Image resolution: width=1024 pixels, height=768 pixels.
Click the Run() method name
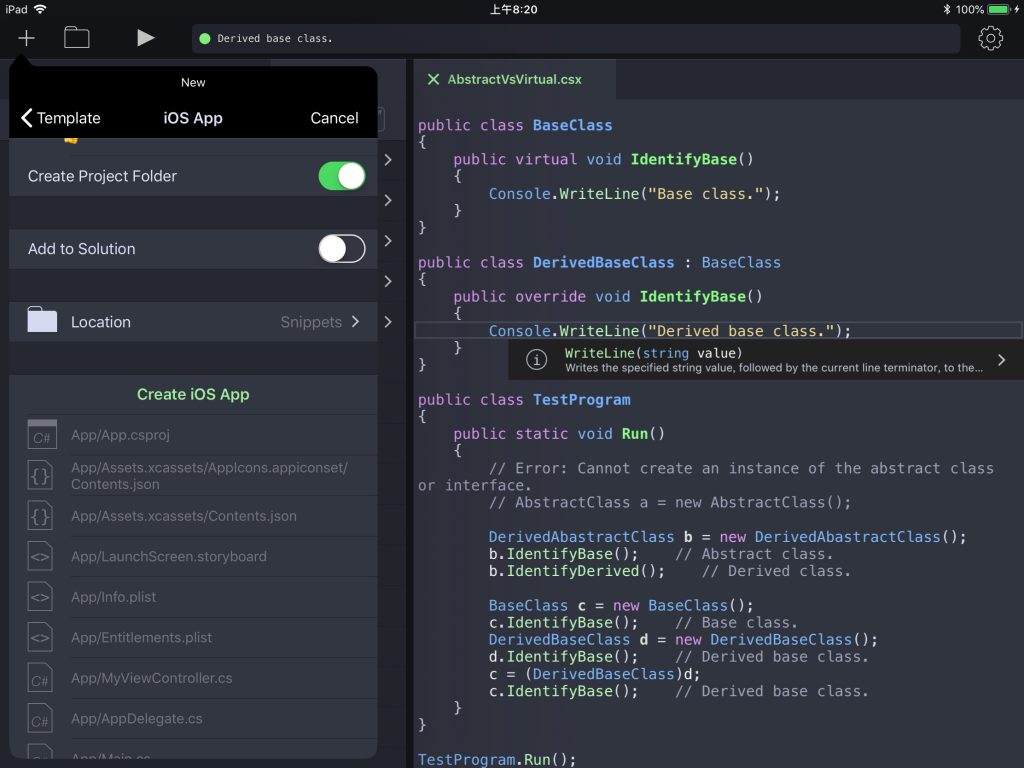(x=643, y=434)
